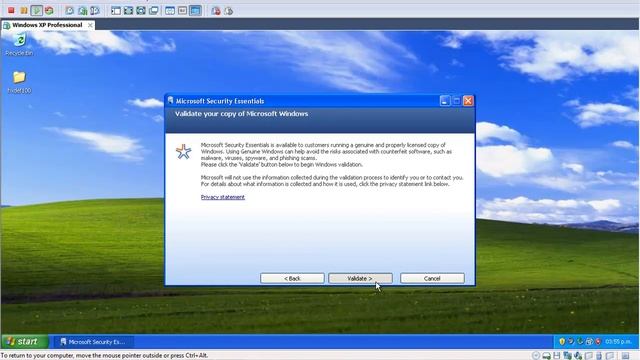Click the Microsoft Security Essentials title bar text
Image resolution: width=640 pixels, height=360 pixels.
tap(220, 101)
